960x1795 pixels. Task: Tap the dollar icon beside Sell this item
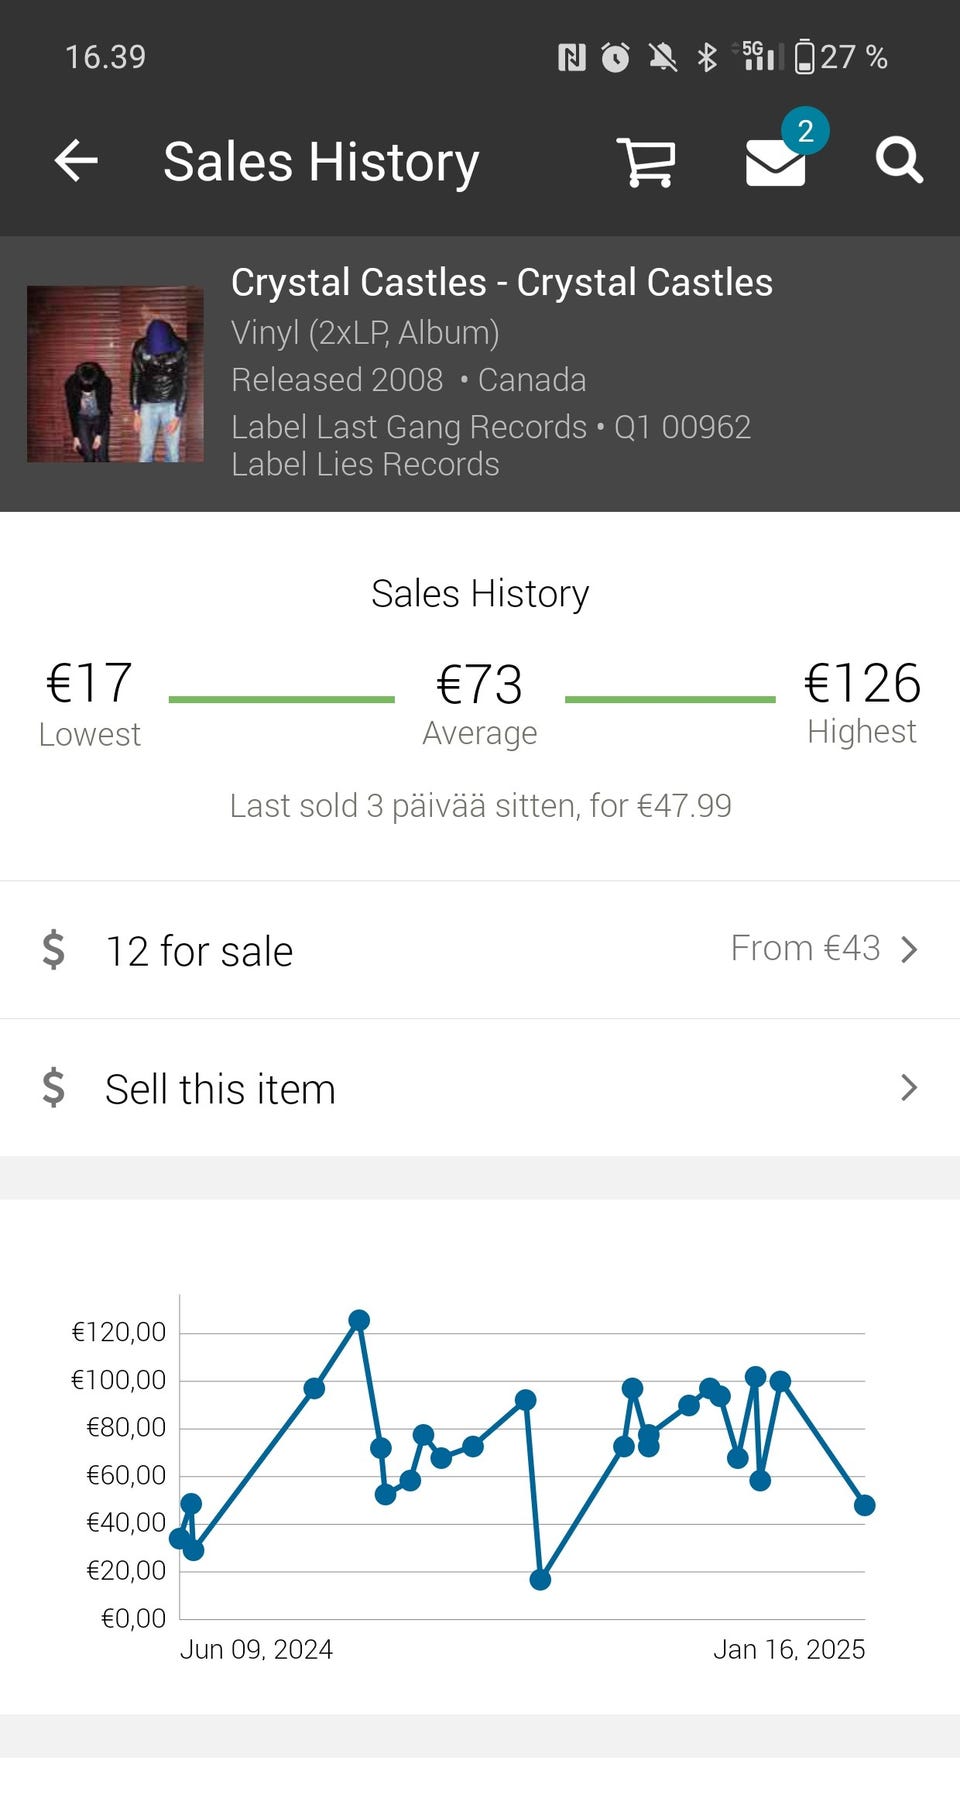click(x=54, y=1088)
